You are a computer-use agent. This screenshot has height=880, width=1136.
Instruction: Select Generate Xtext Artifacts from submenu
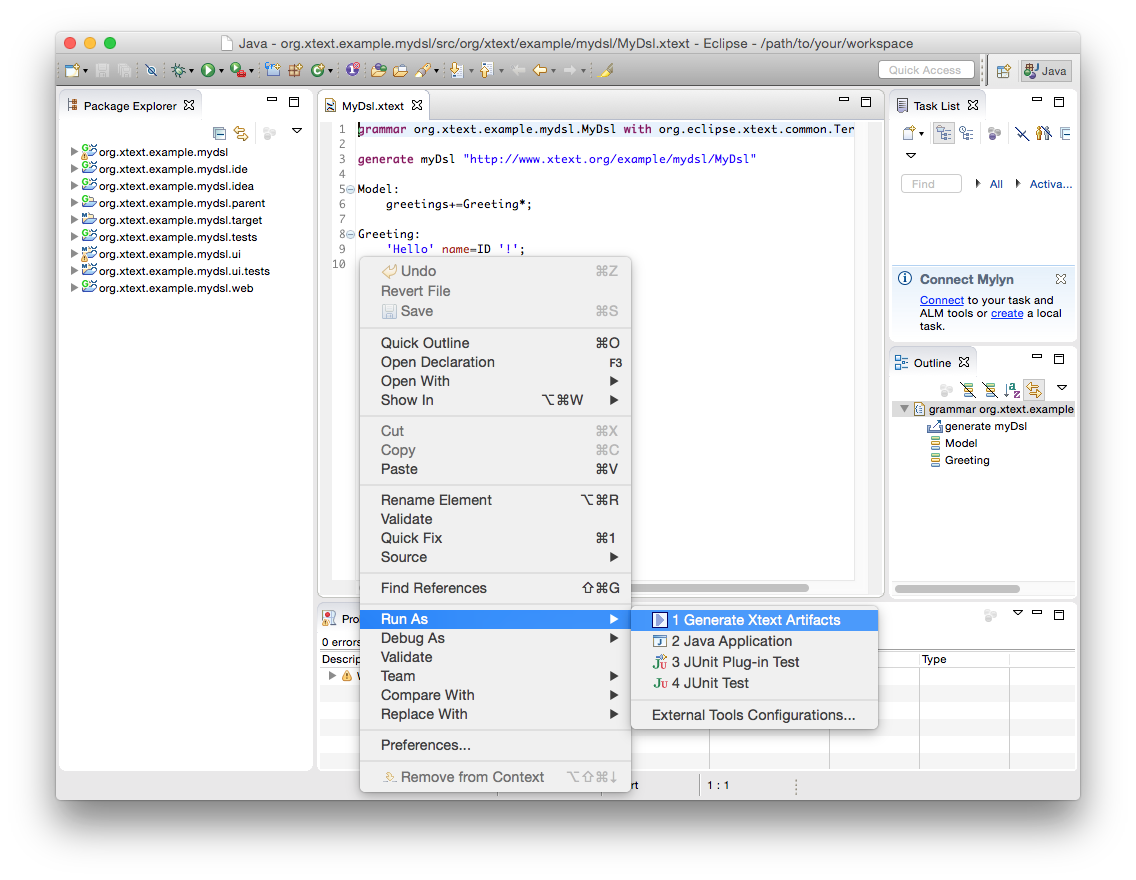[755, 620]
